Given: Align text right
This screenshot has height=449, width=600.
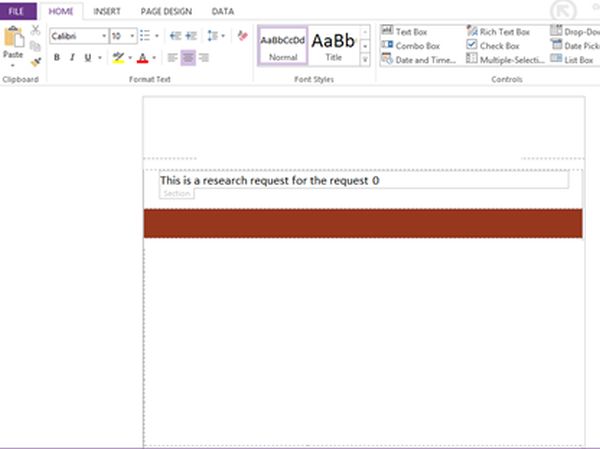Looking at the screenshot, I should pyautogui.click(x=203, y=58).
